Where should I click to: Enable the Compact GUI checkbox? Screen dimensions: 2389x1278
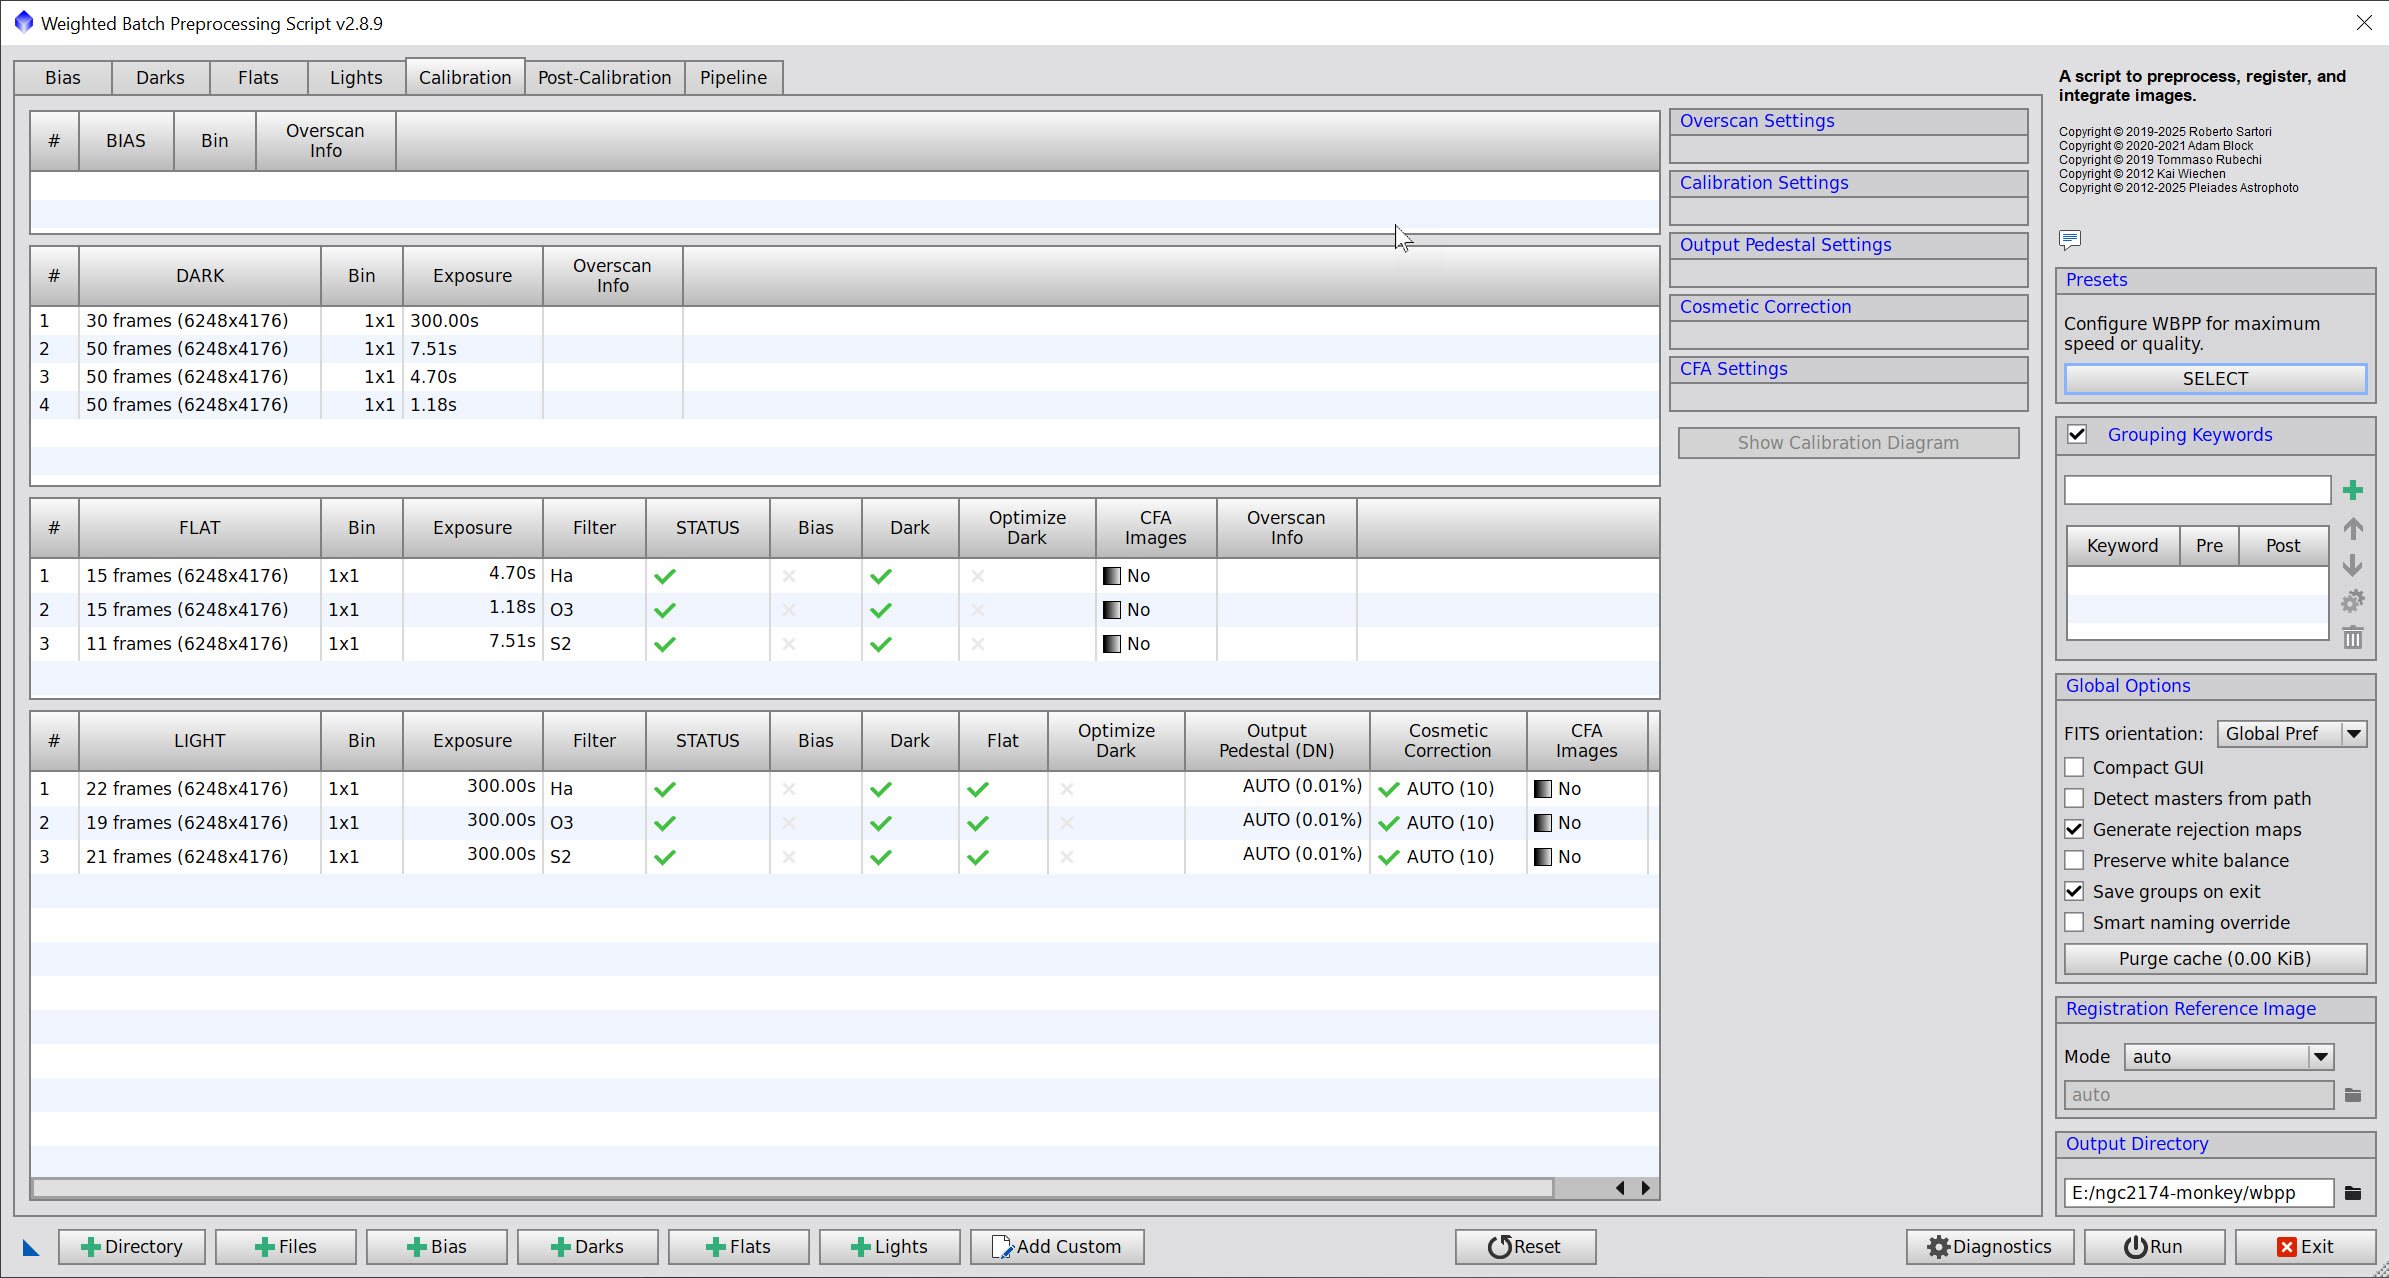(x=2074, y=767)
